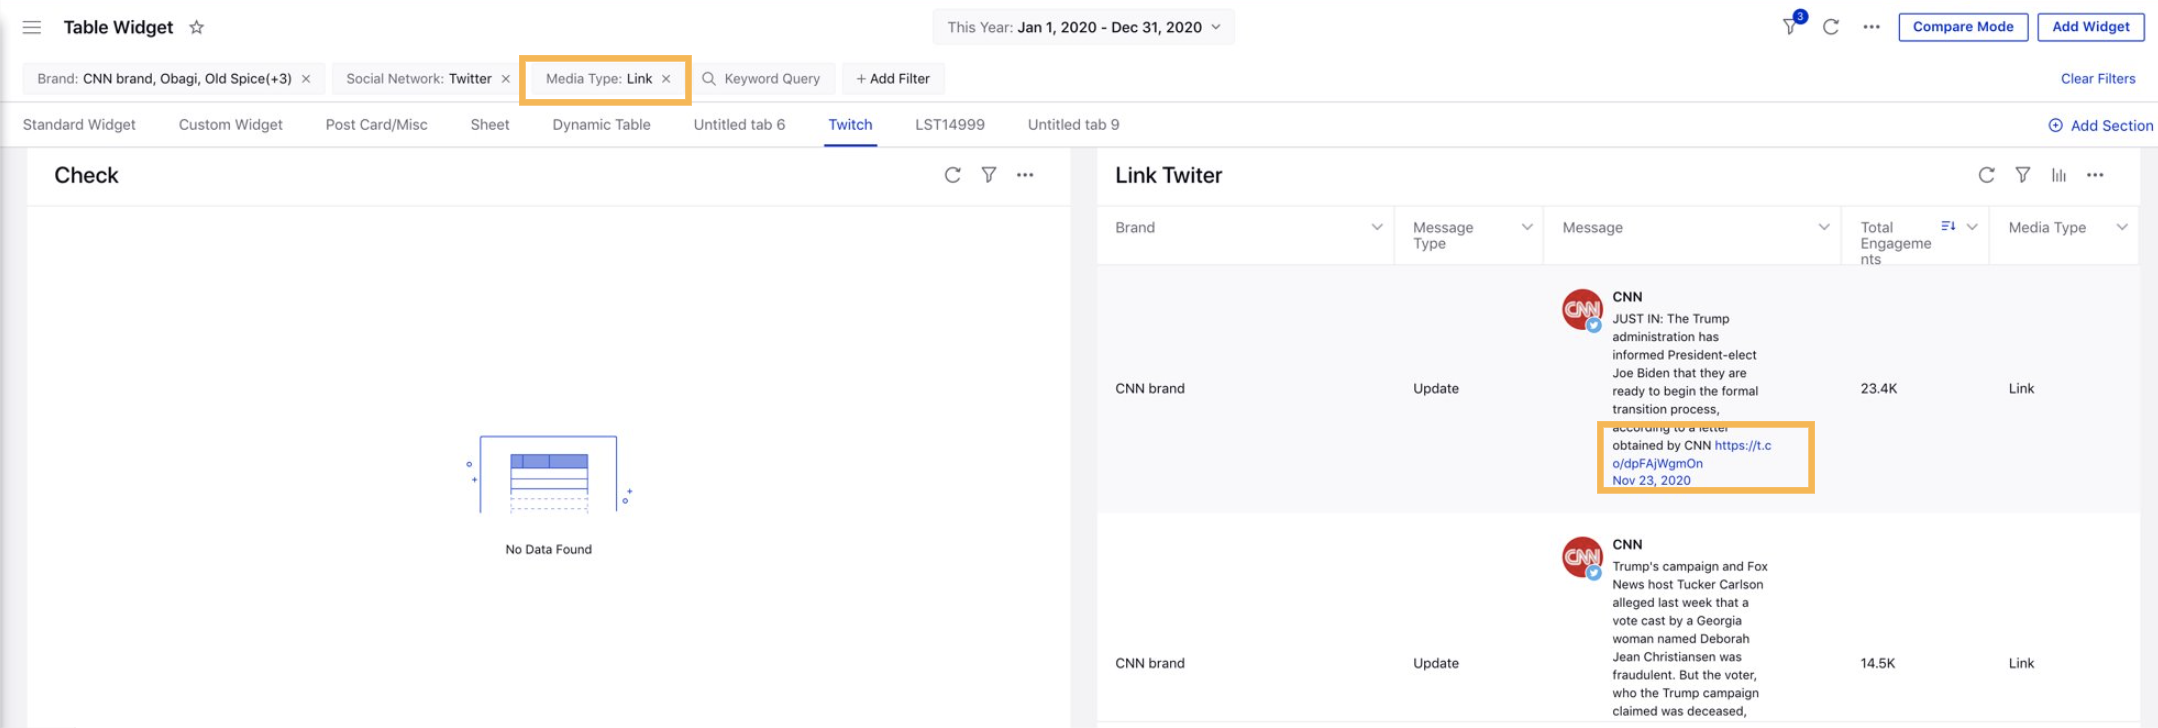2158x728 pixels.
Task: Open the LST14999 tab
Action: pos(950,125)
